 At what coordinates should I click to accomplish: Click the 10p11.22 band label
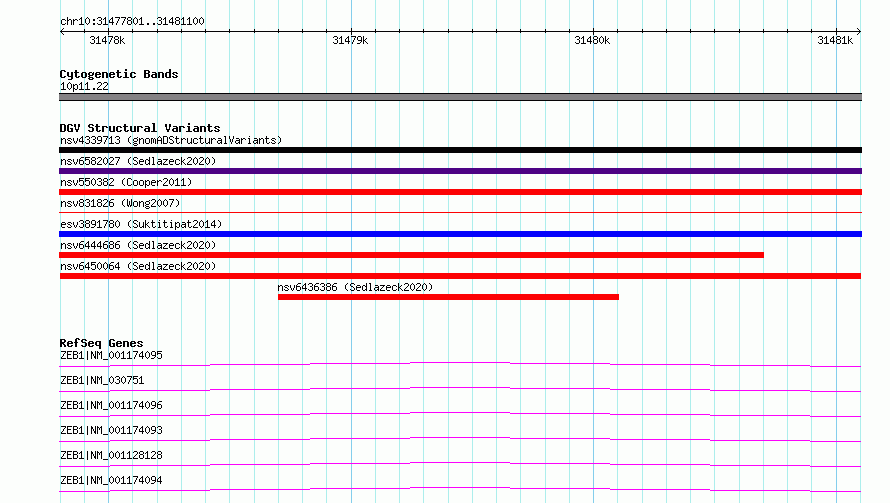point(84,86)
